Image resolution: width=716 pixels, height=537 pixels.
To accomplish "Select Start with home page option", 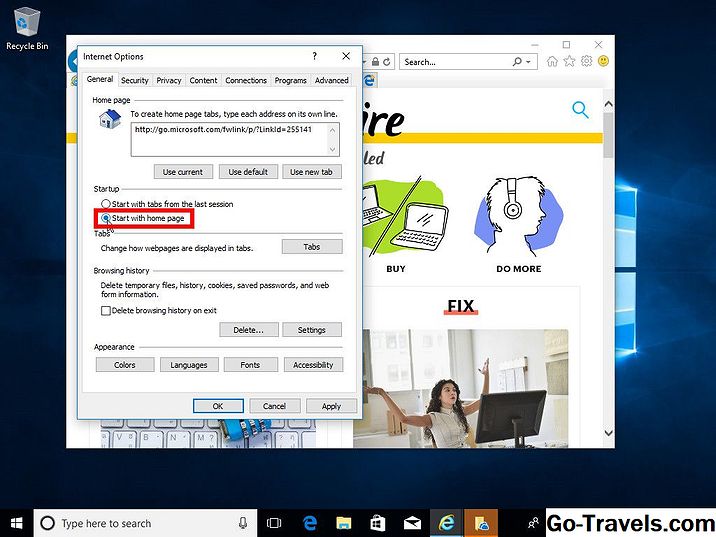I will tap(143, 218).
